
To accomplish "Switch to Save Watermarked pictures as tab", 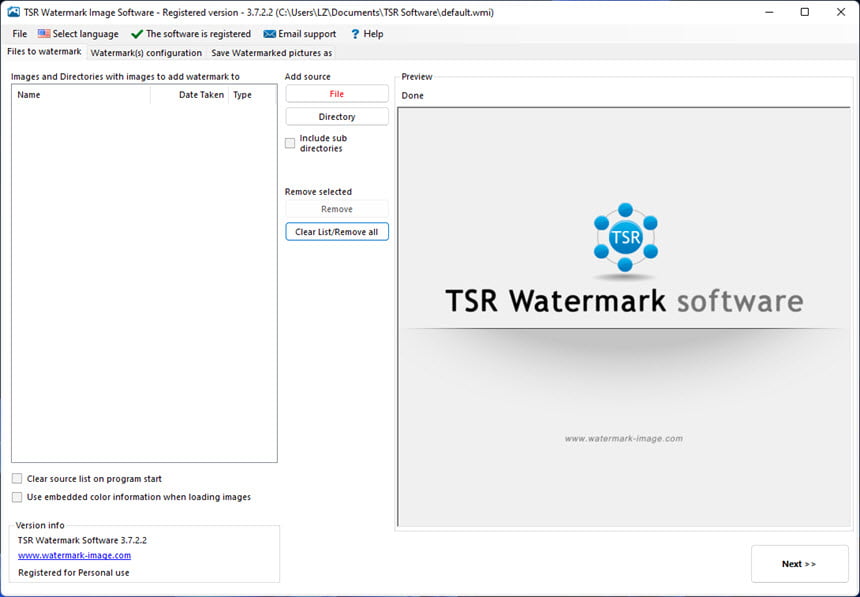I will pos(271,53).
